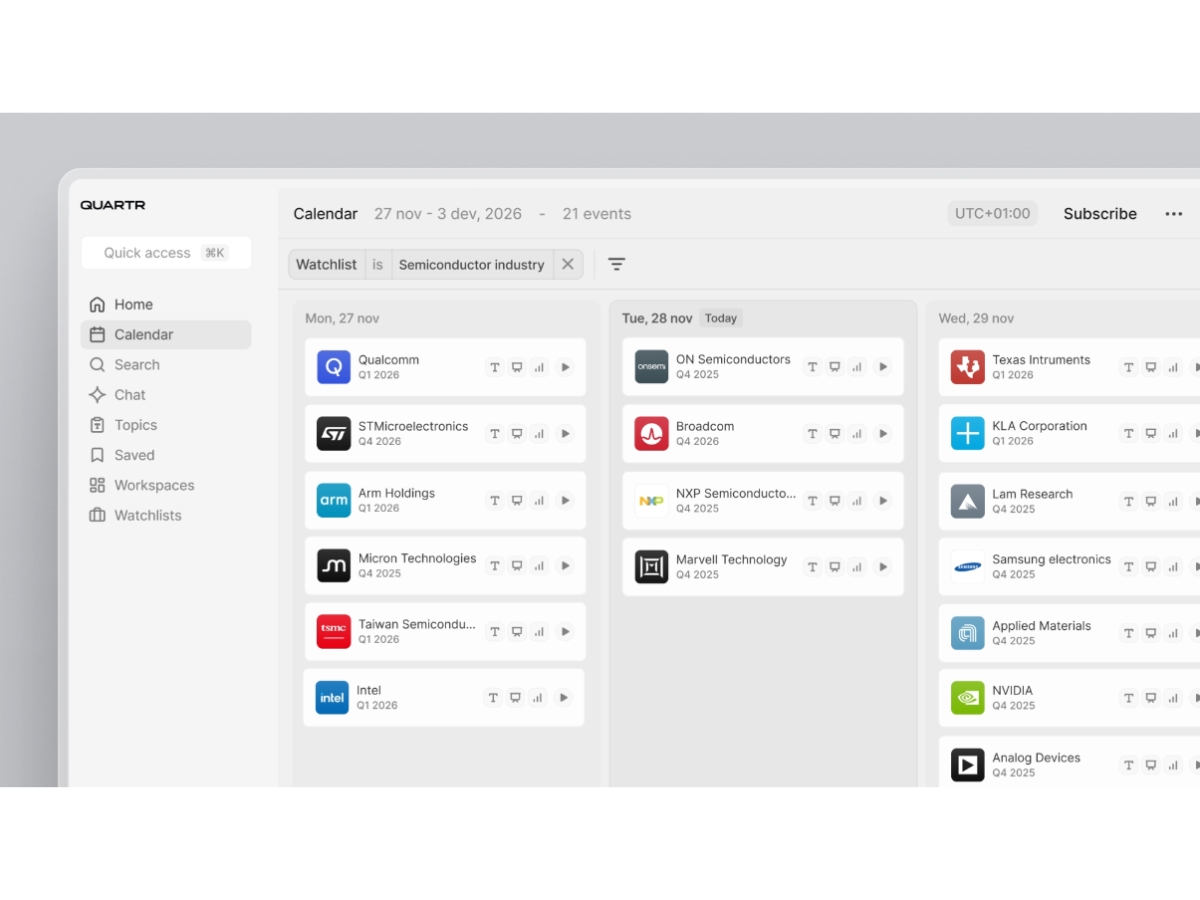The height and width of the screenshot is (900, 1200).
Task: Open Qualcomm report chart icon
Action: point(540,367)
